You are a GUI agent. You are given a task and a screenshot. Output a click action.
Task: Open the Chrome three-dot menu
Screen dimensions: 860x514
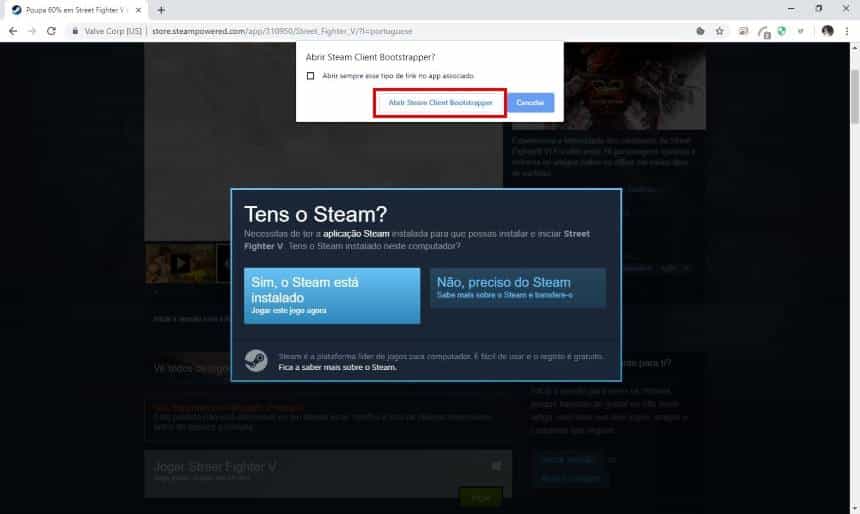[847, 31]
